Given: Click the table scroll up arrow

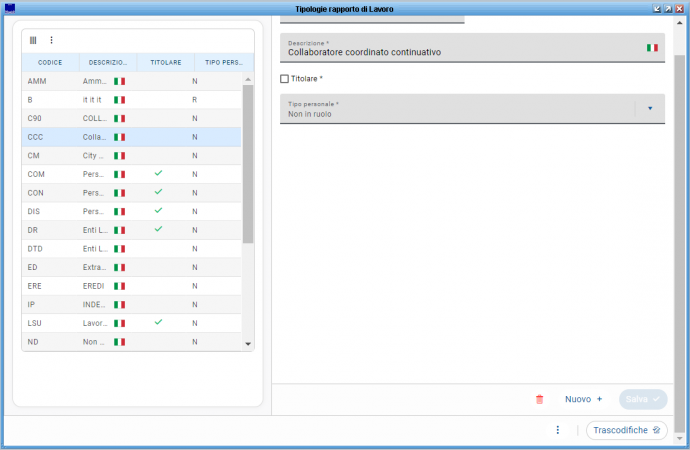Looking at the screenshot, I should (x=248, y=79).
